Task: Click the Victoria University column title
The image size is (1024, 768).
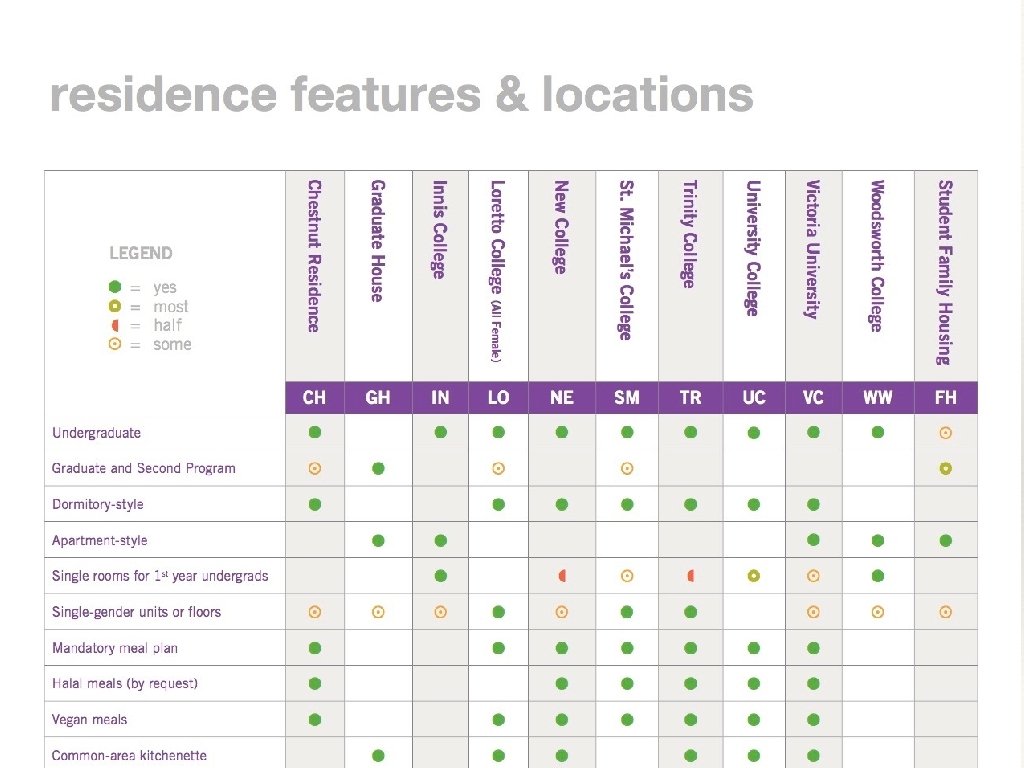Action: click(x=812, y=249)
